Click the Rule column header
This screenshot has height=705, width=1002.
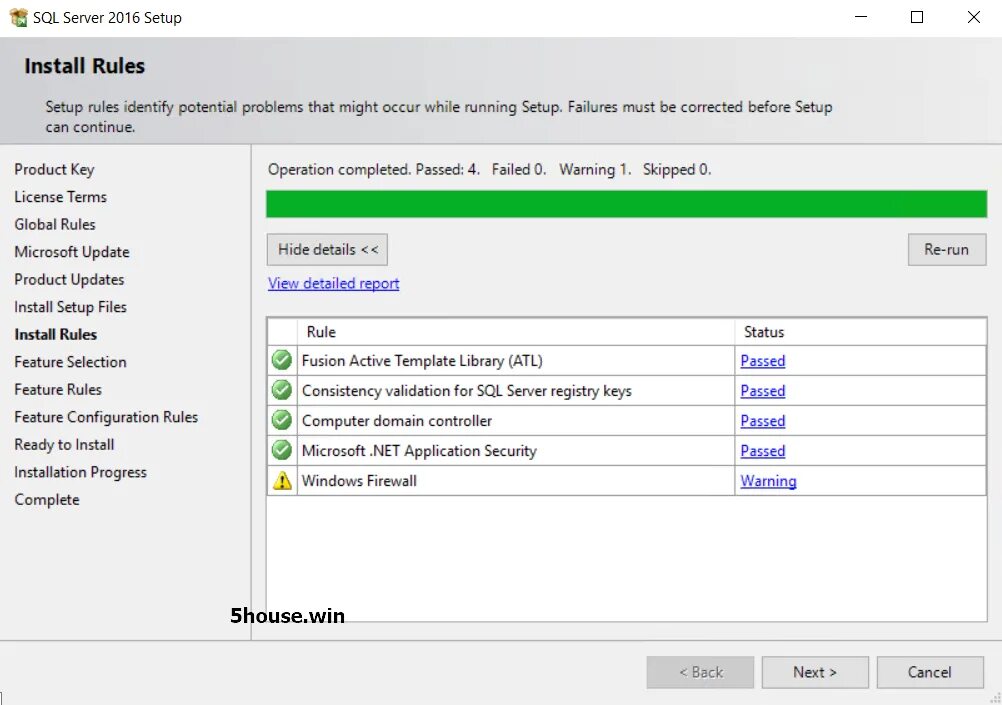(516, 332)
